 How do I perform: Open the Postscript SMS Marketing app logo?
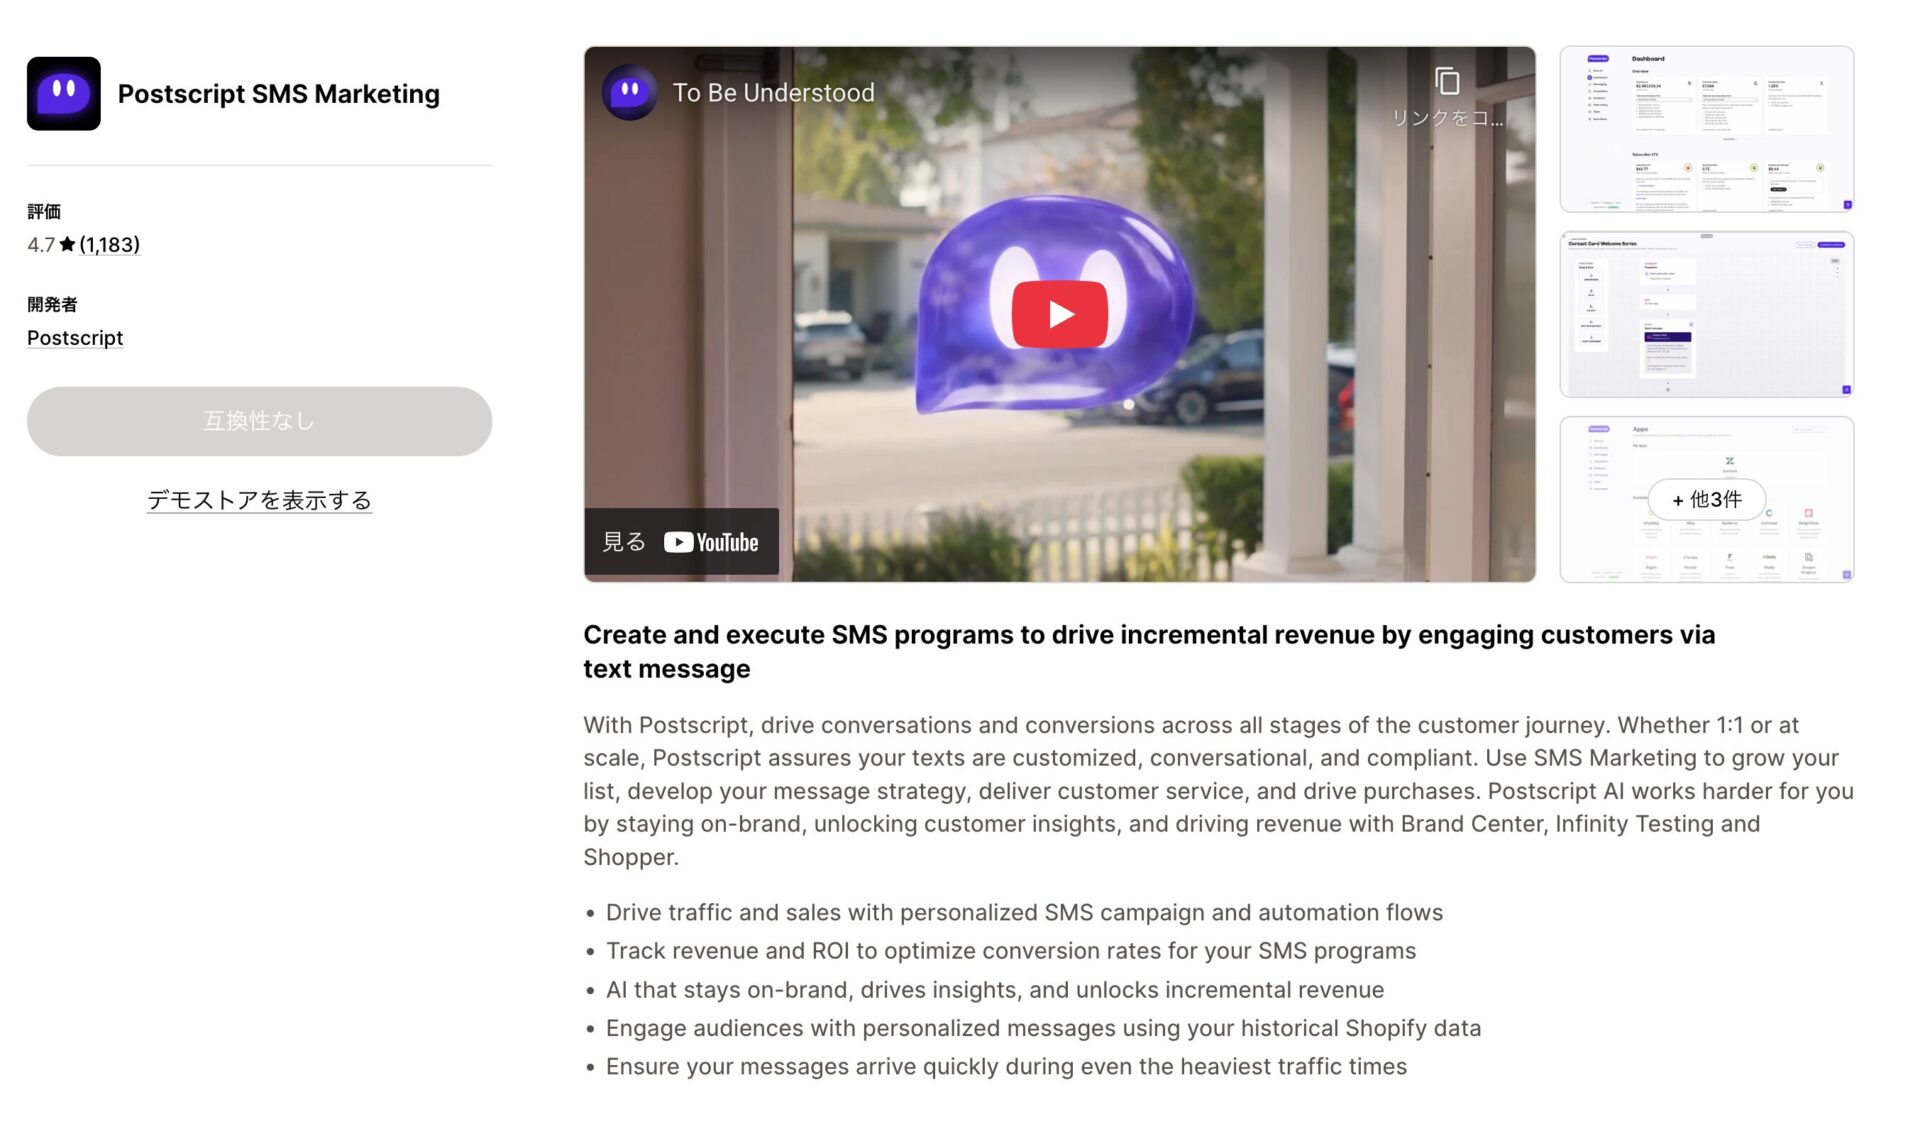pyautogui.click(x=64, y=93)
